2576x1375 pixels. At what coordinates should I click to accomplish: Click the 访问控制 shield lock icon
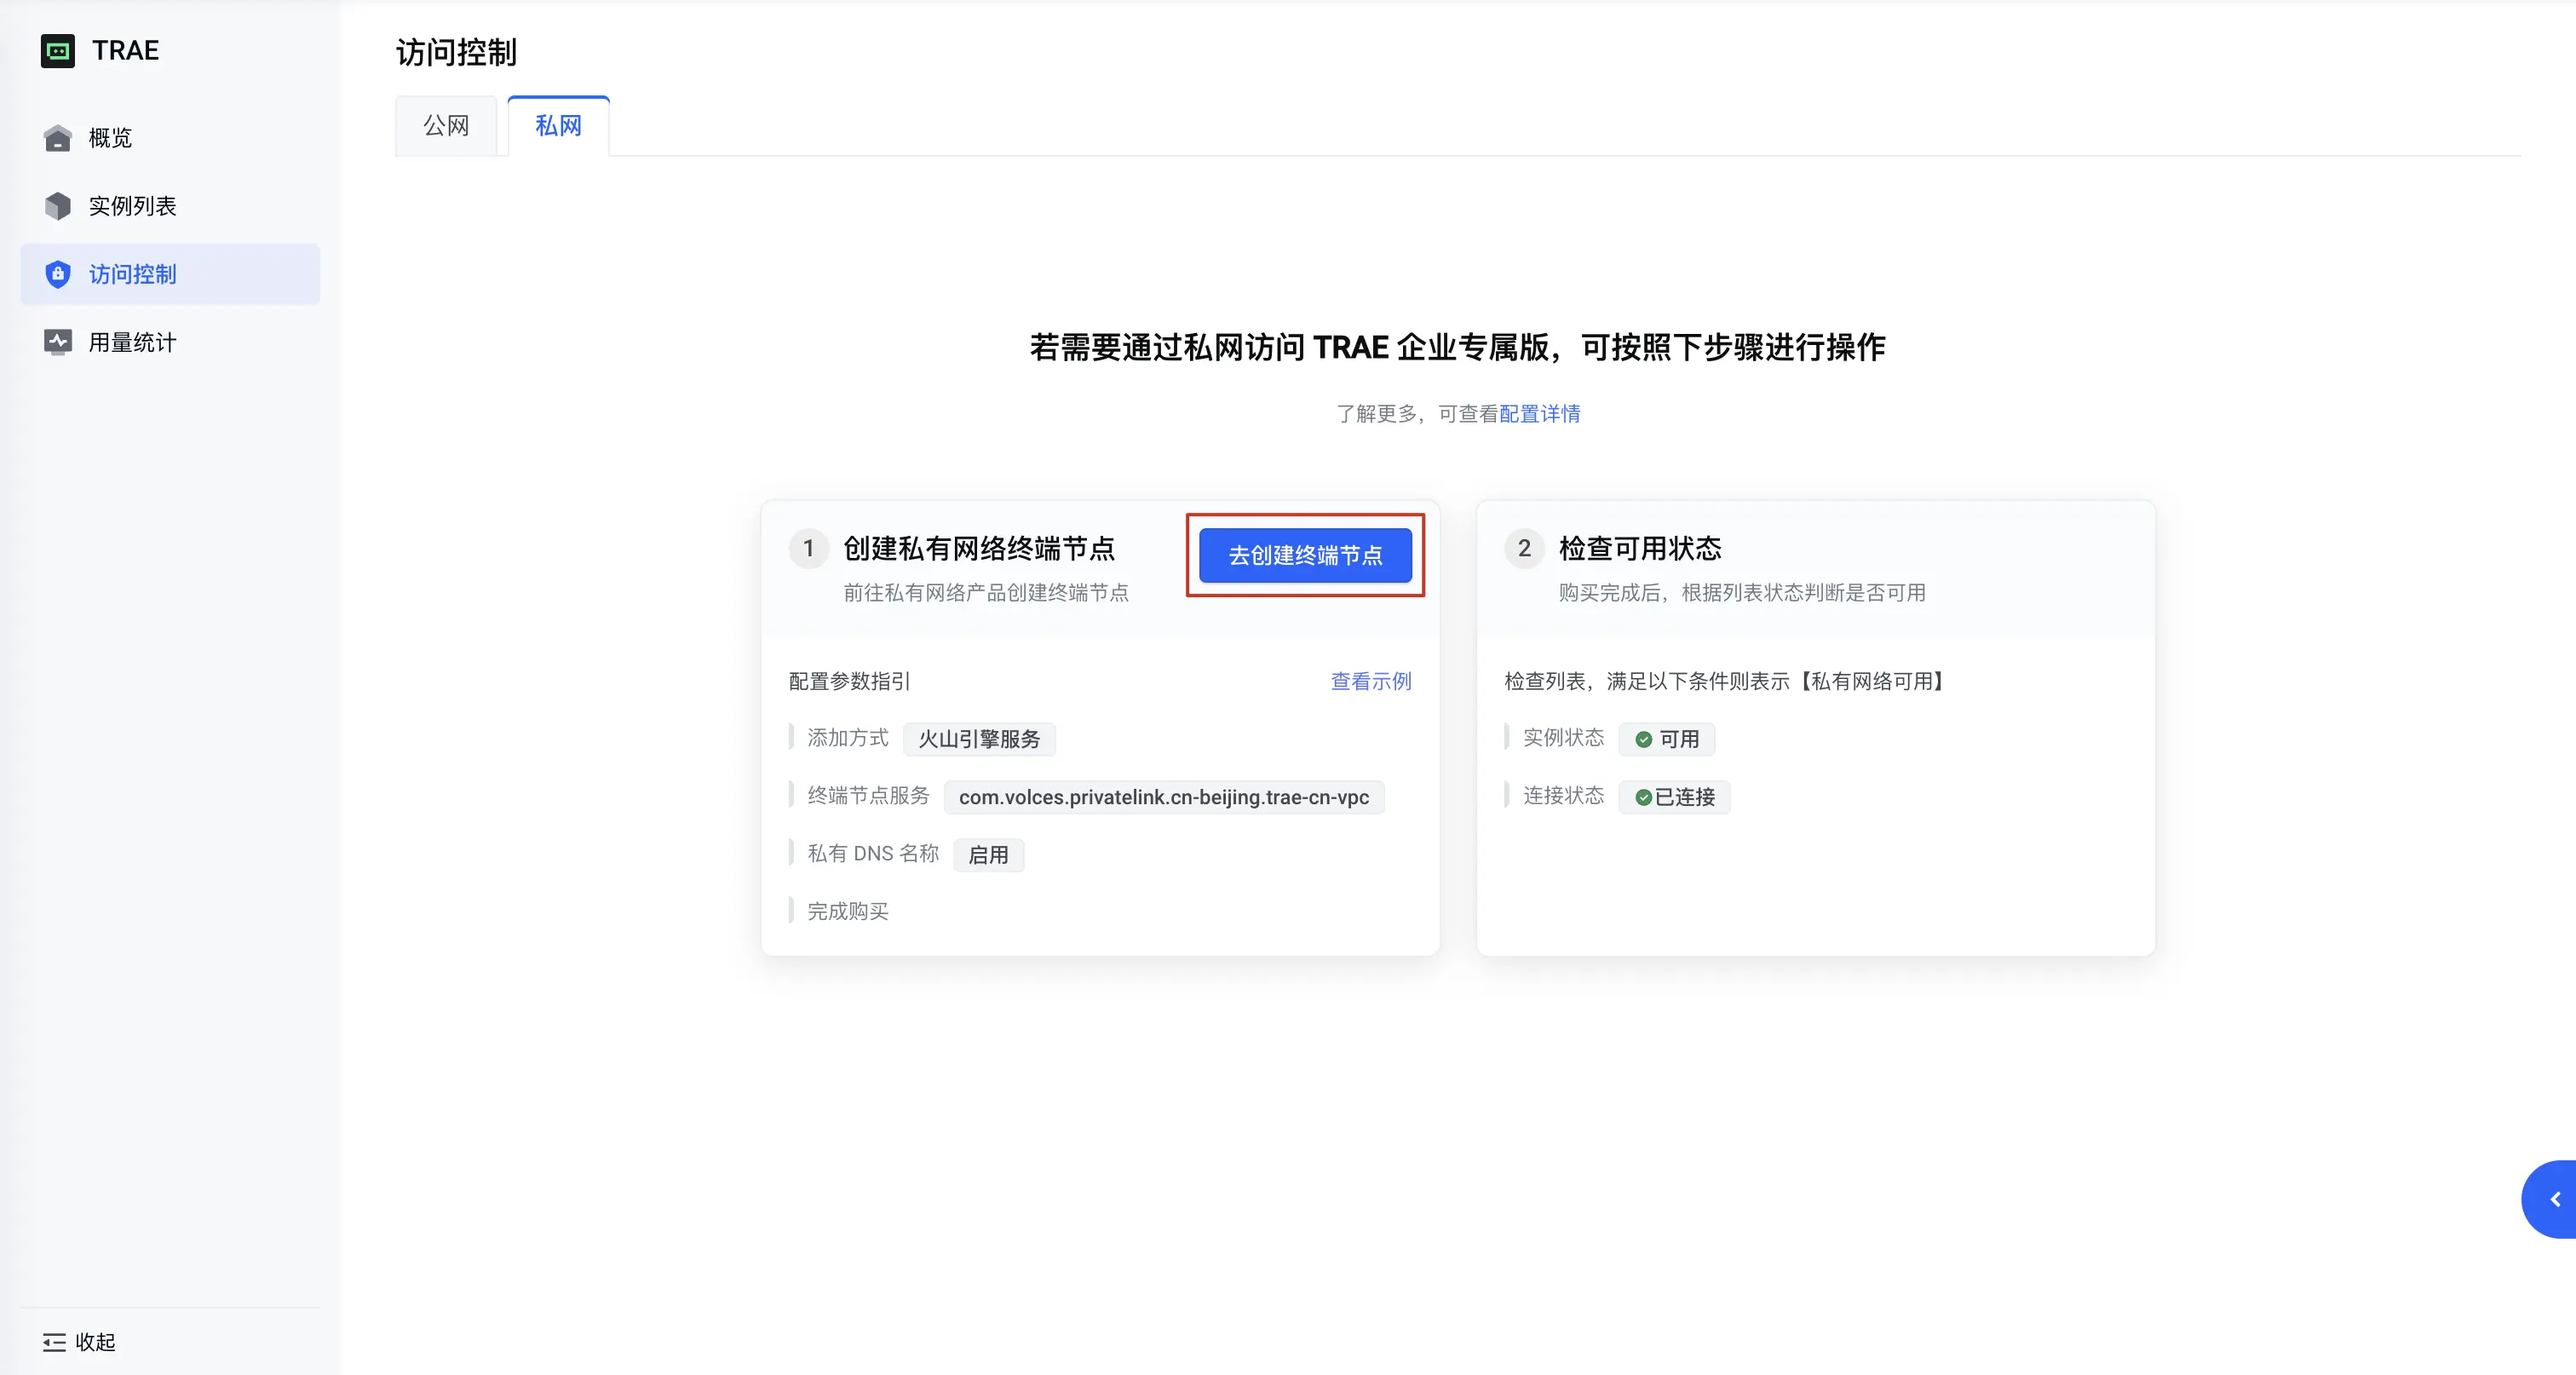(58, 274)
